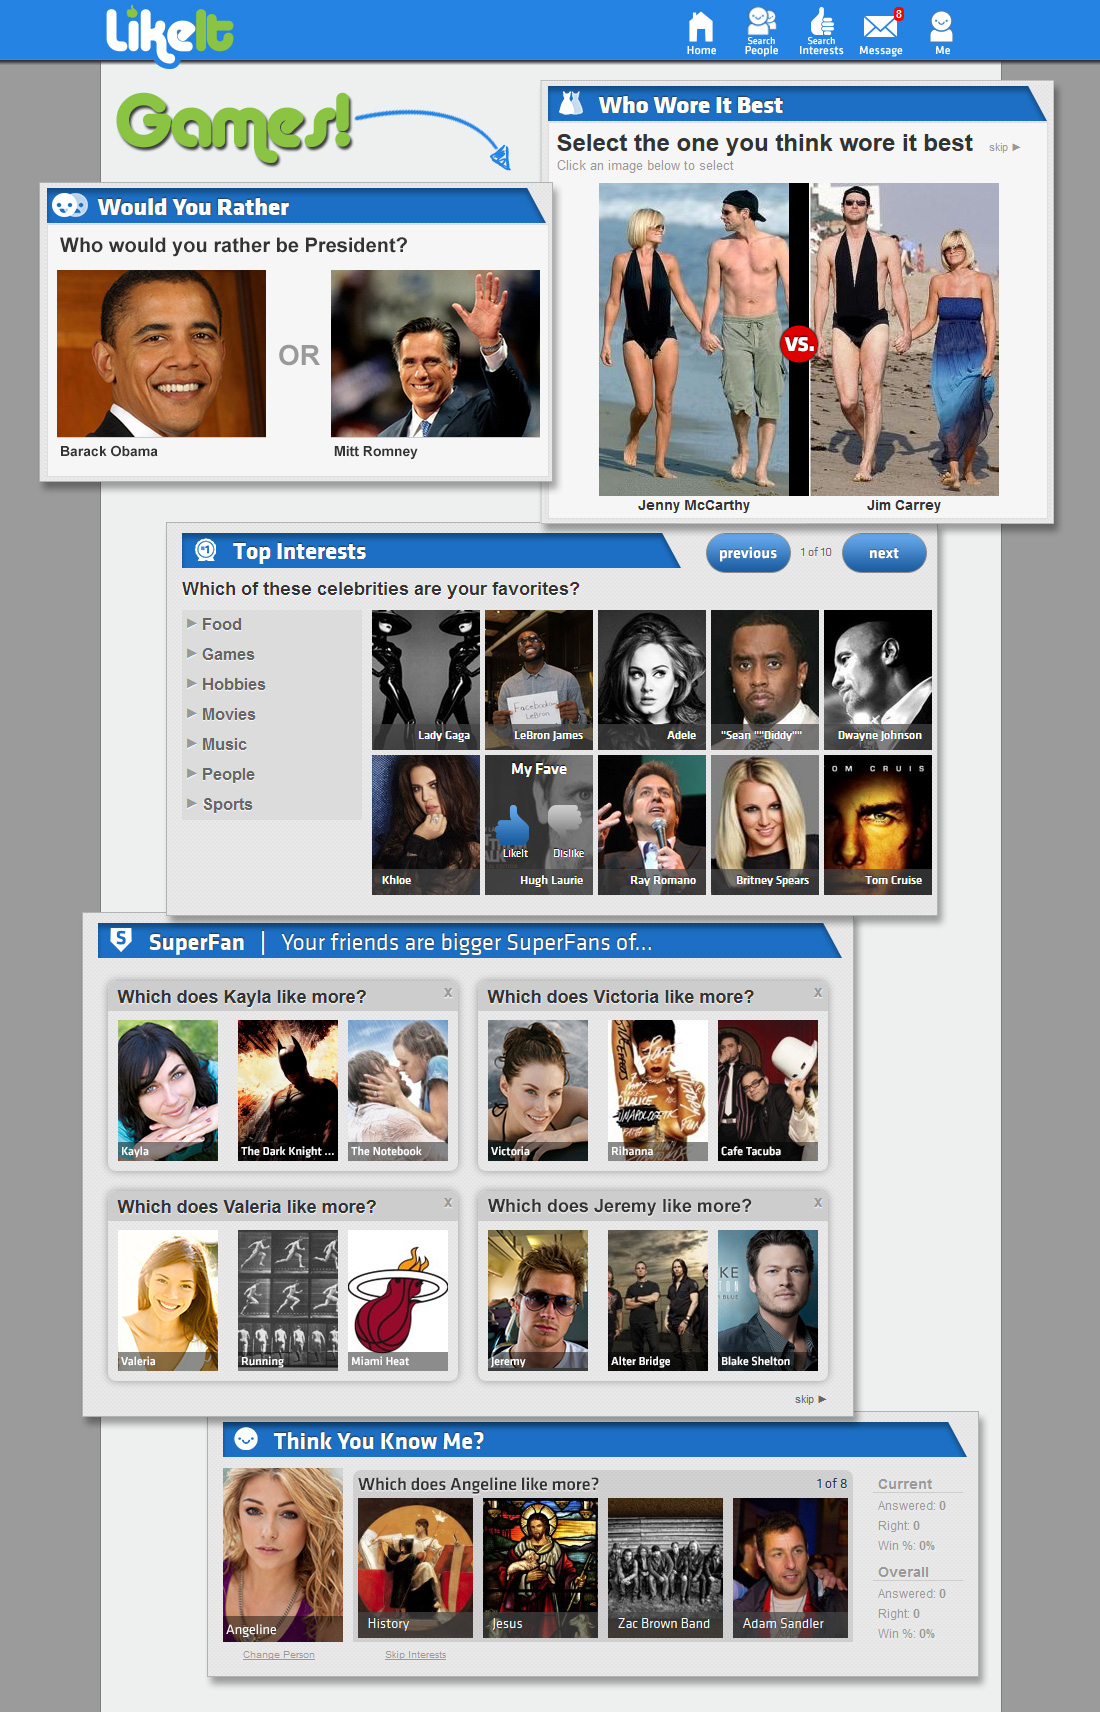The height and width of the screenshot is (1712, 1100).
Task: Choose Adam Sandler for Angeline
Action: 790,1568
